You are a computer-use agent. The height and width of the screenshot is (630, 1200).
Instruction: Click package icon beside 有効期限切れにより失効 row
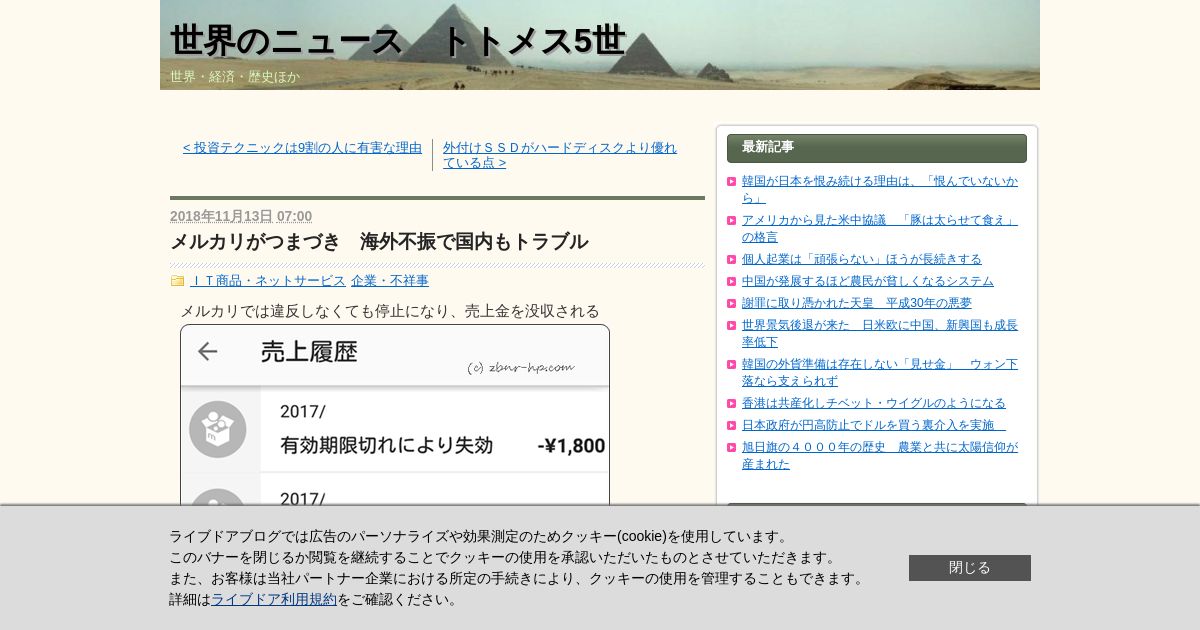click(218, 429)
